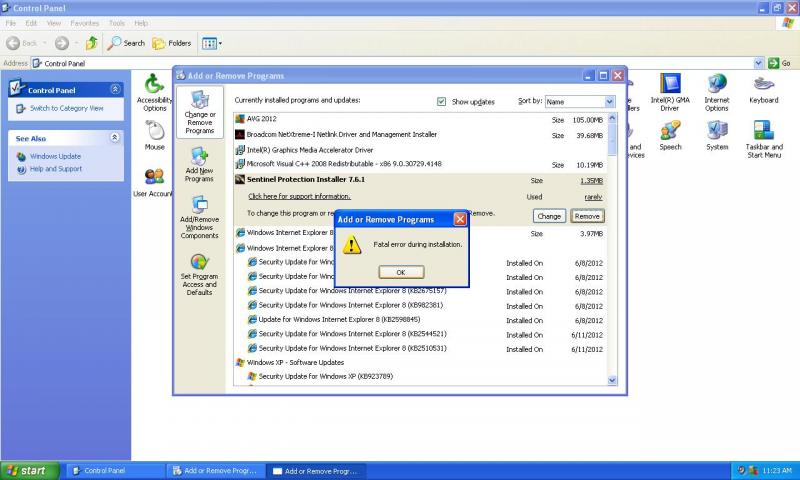Click the programs list scroll down arrow
The image size is (800, 480).
click(612, 380)
